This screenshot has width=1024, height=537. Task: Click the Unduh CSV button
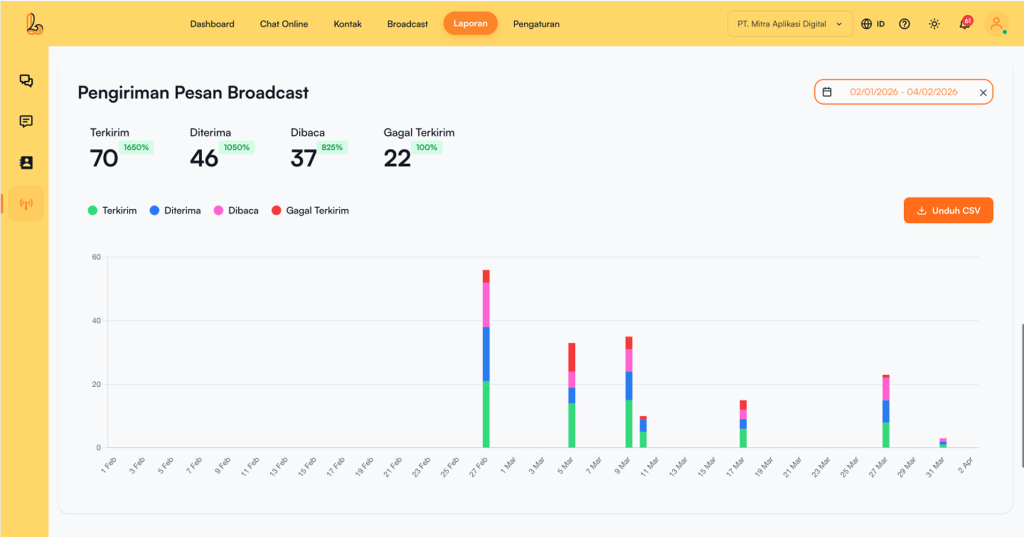[x=948, y=211]
